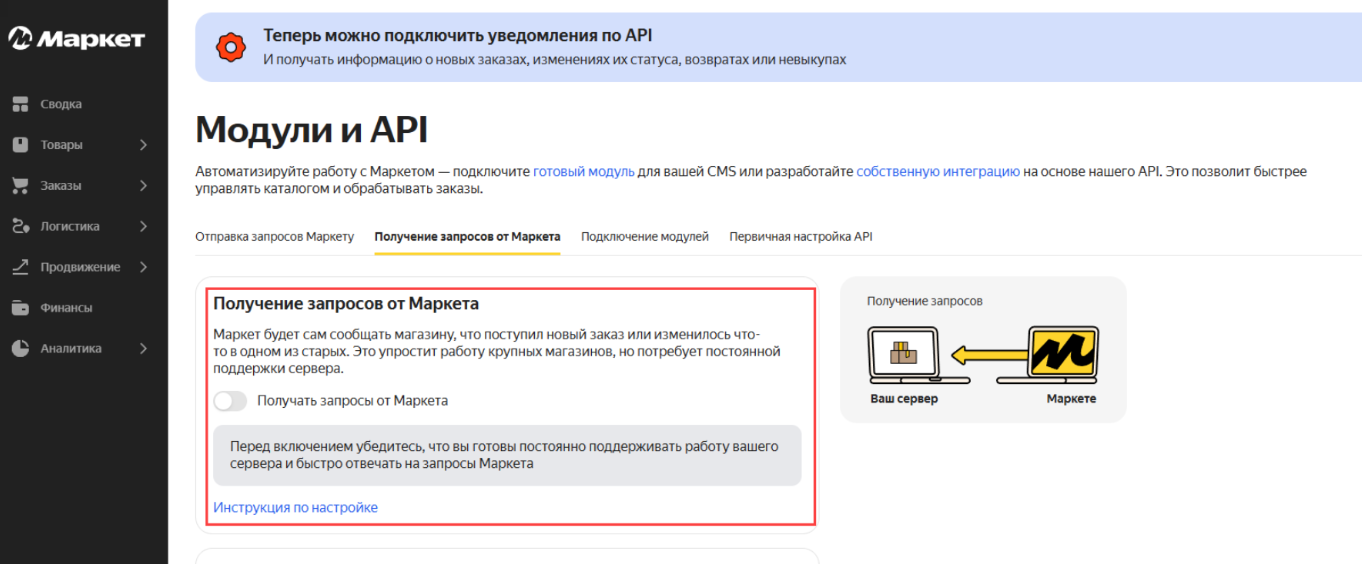Click the Логистика label in sidebar
The width and height of the screenshot is (1362, 564).
[x=70, y=226]
